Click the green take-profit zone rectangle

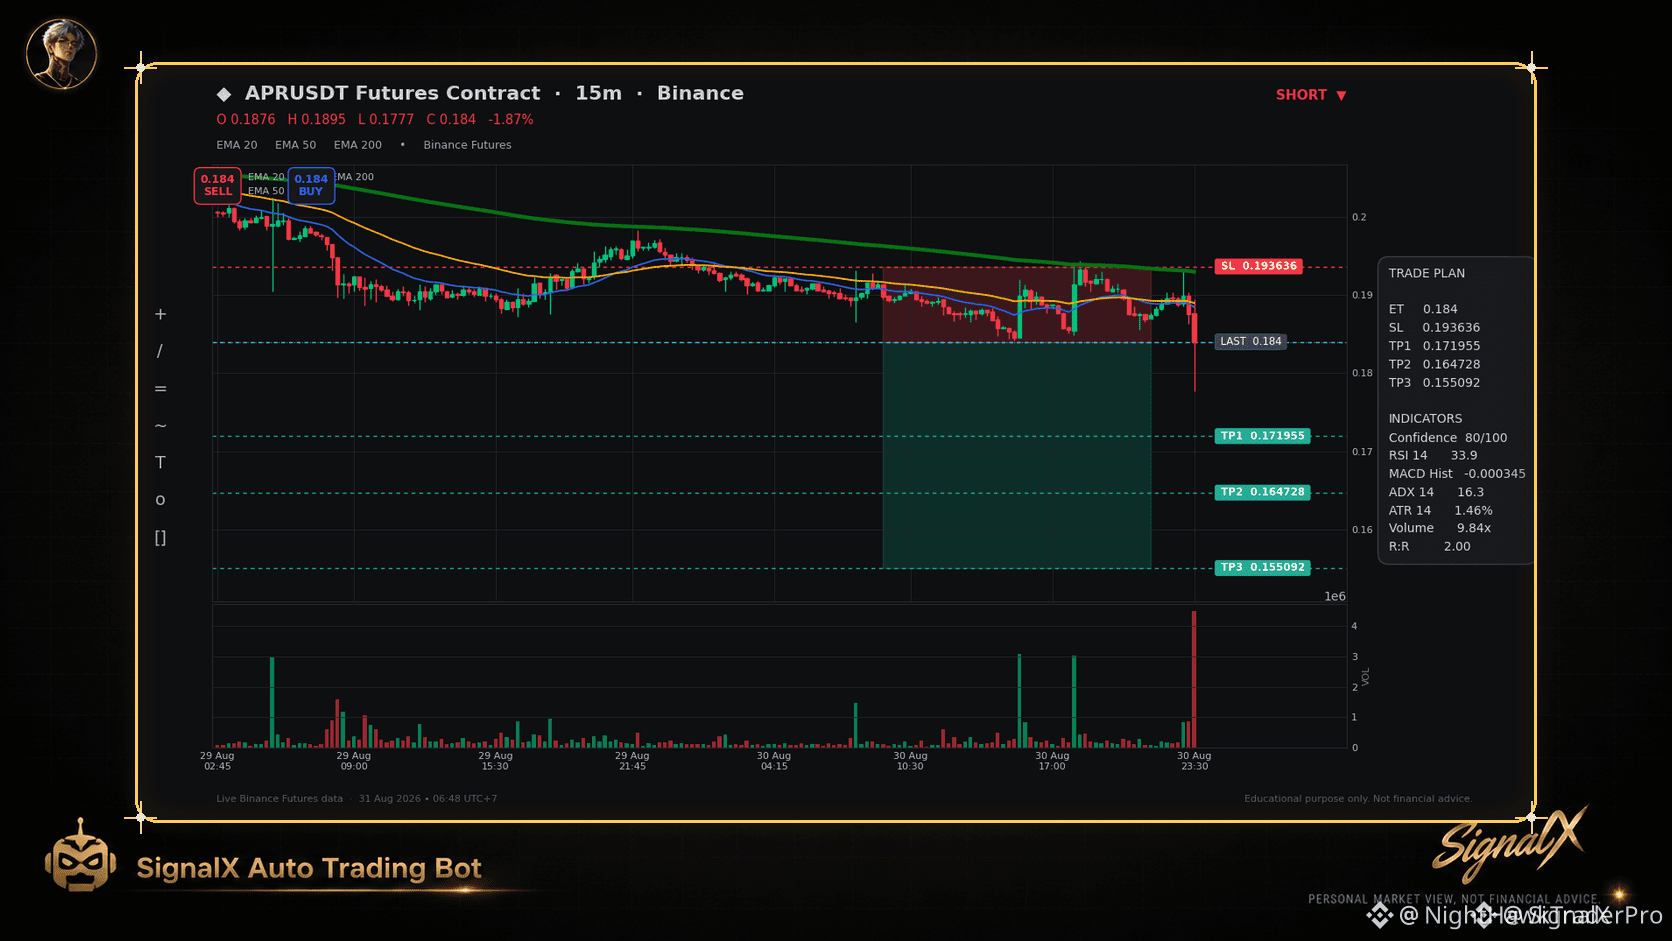pos(1016,455)
